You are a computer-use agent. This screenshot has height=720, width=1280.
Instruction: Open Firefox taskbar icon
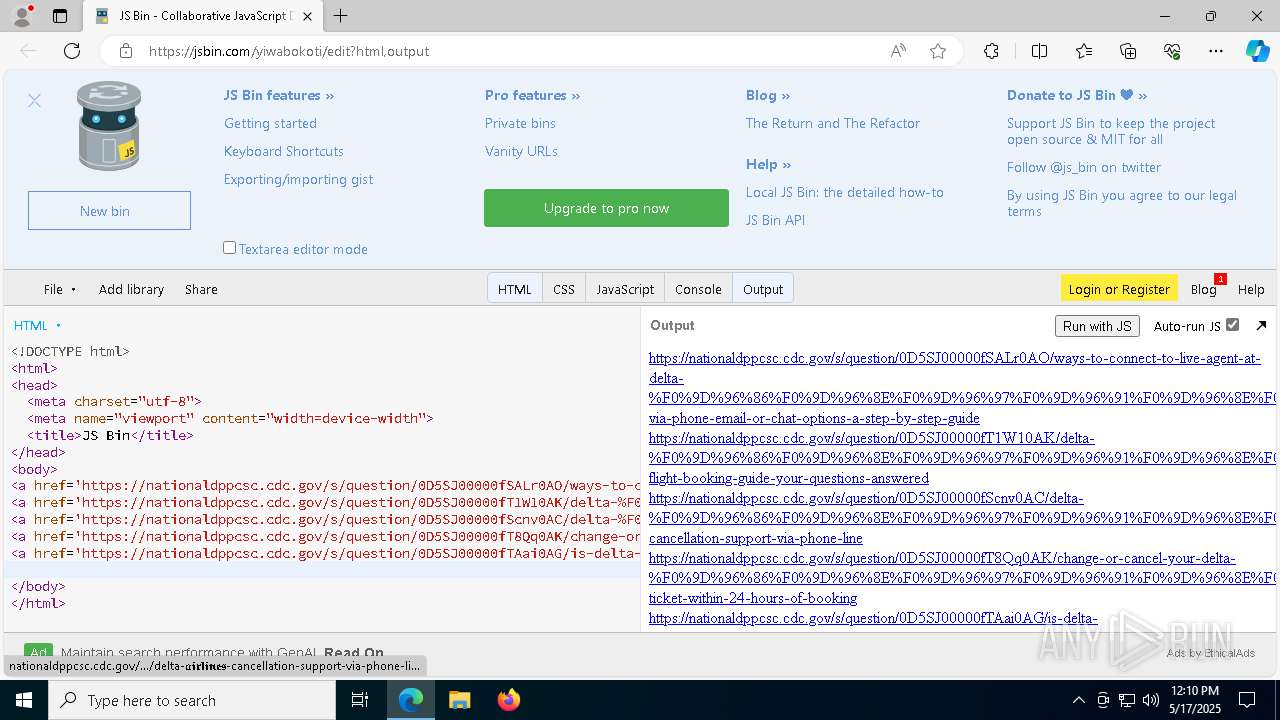508,700
